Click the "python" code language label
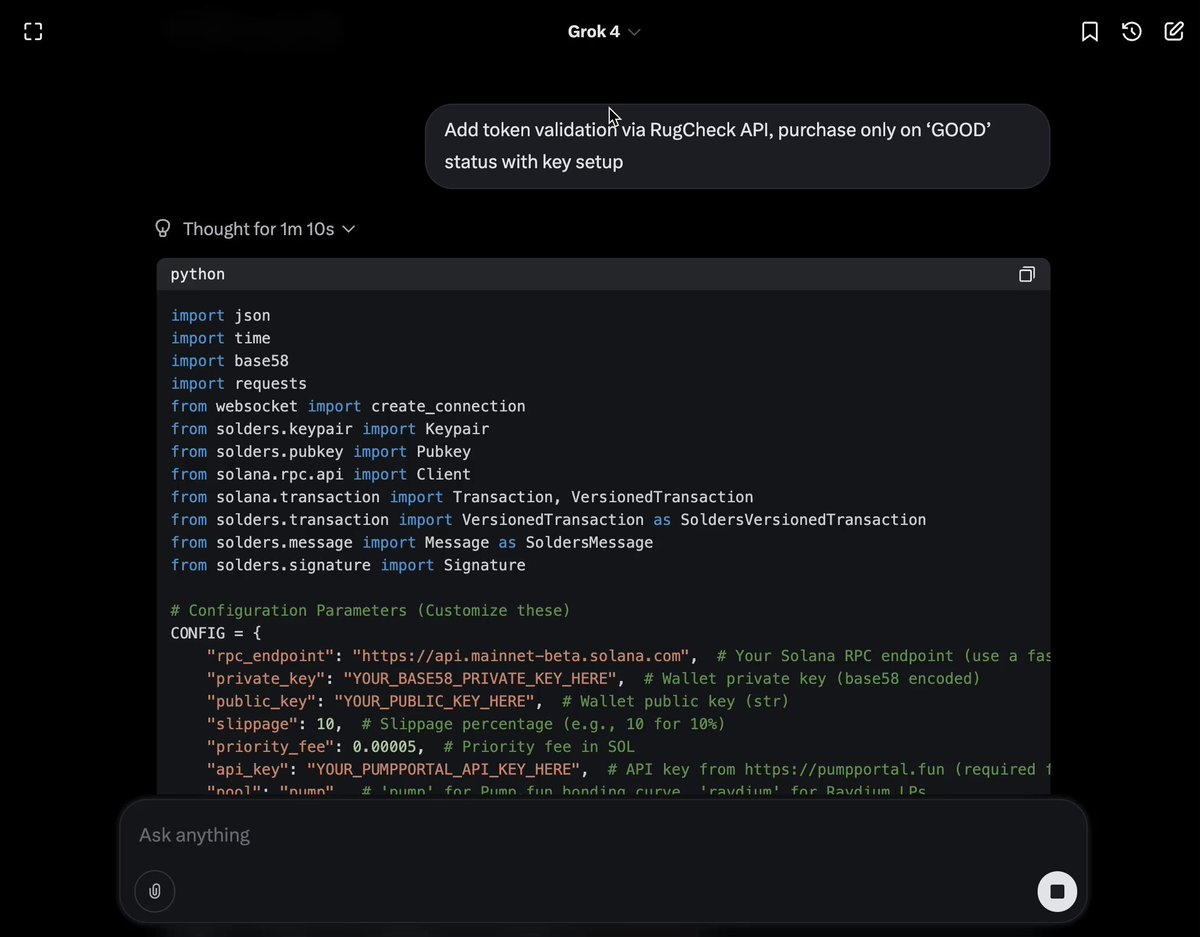This screenshot has height=937, width=1200. coord(198,274)
